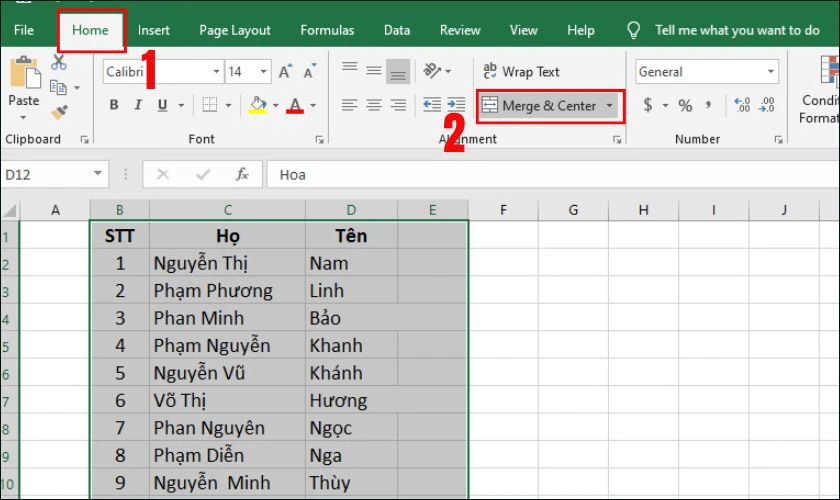Open font color dropdown arrow
Screen dimensions: 840x500
tap(313, 105)
